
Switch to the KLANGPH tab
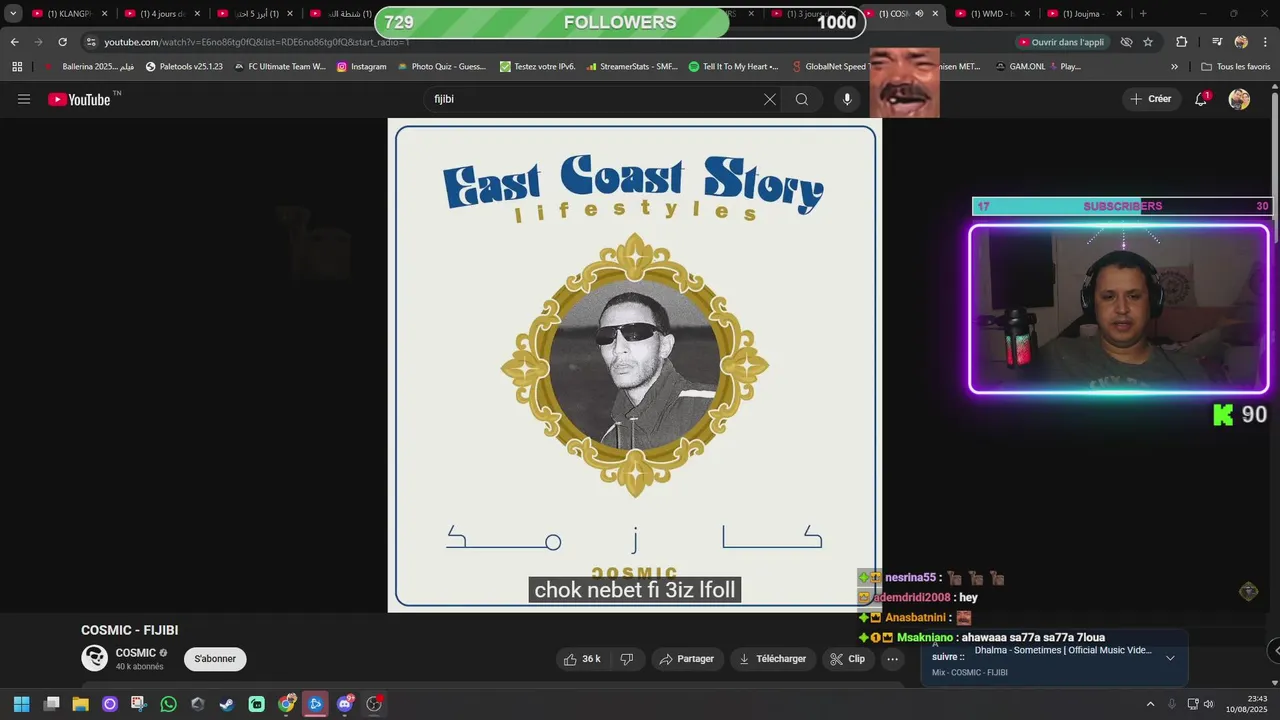(69, 14)
